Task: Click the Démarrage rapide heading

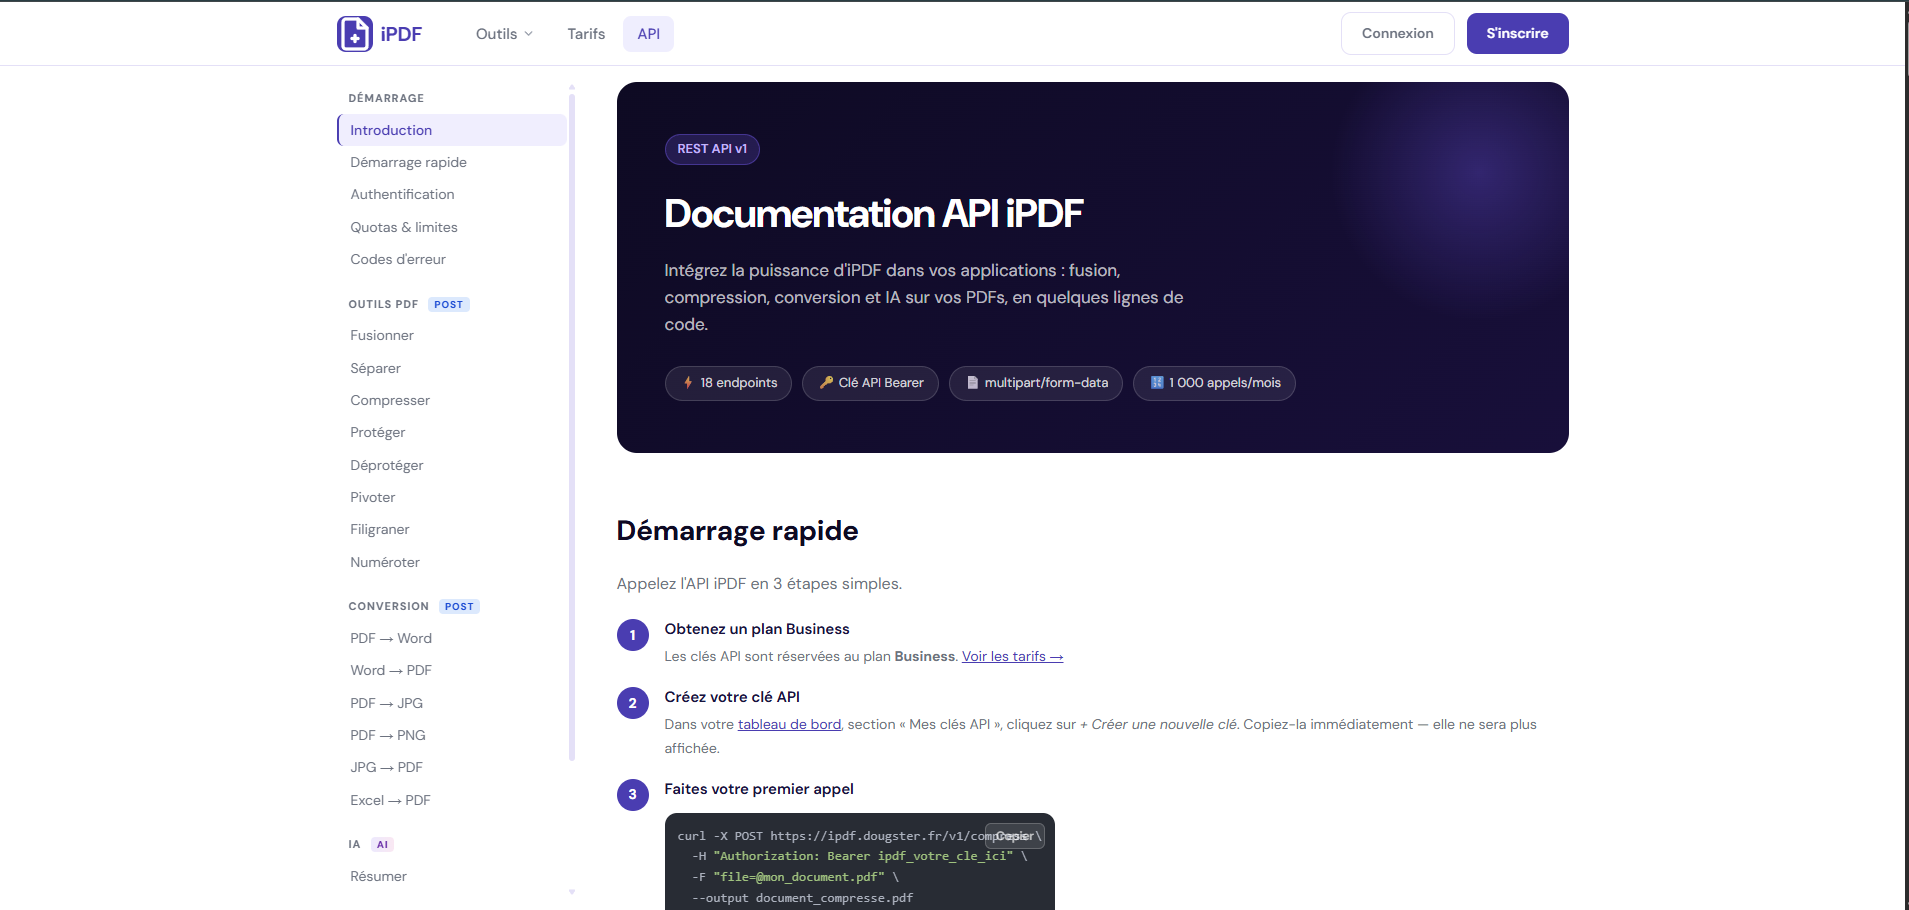Action: 737,531
